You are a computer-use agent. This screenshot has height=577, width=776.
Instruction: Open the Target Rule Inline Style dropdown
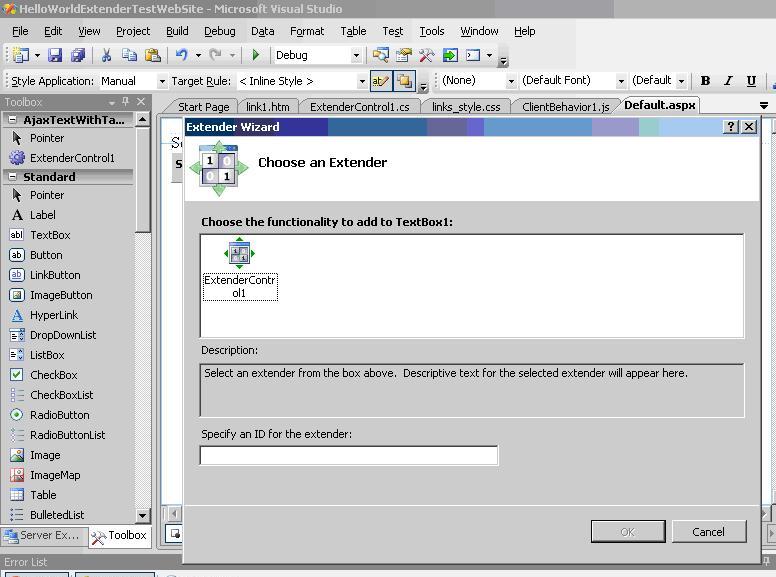coord(362,81)
